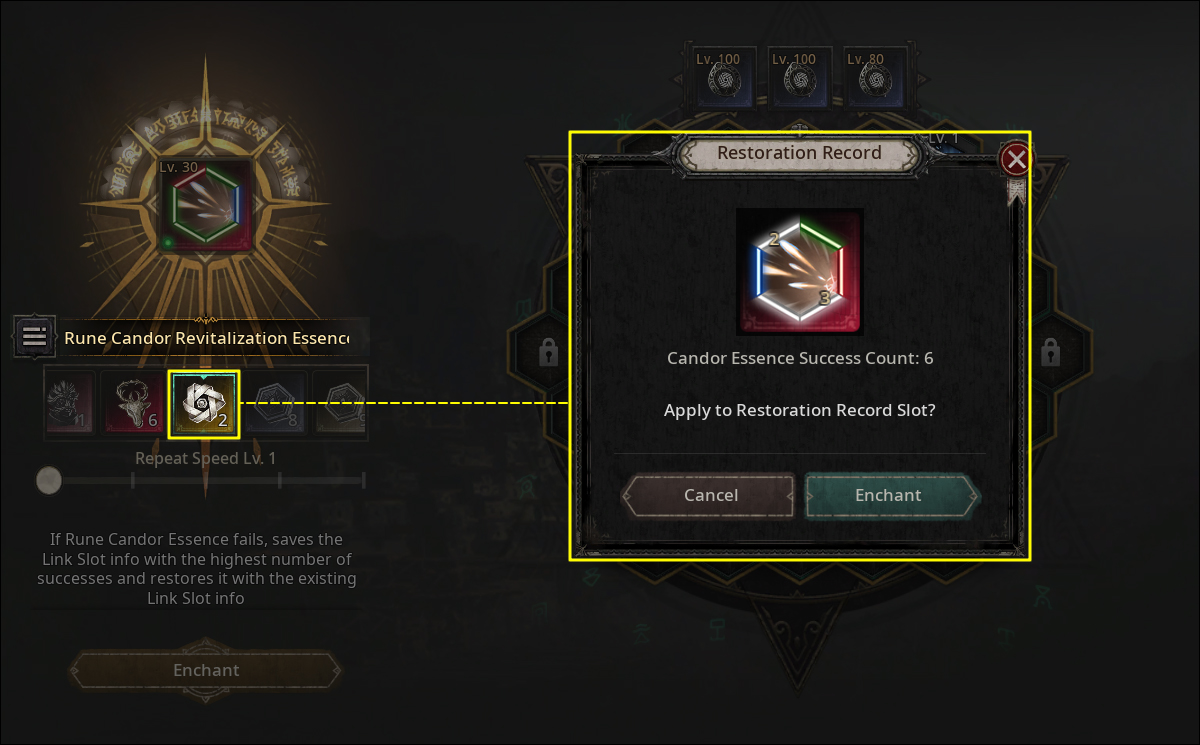Select the middle Lv. 100 rune slot

[x=797, y=76]
